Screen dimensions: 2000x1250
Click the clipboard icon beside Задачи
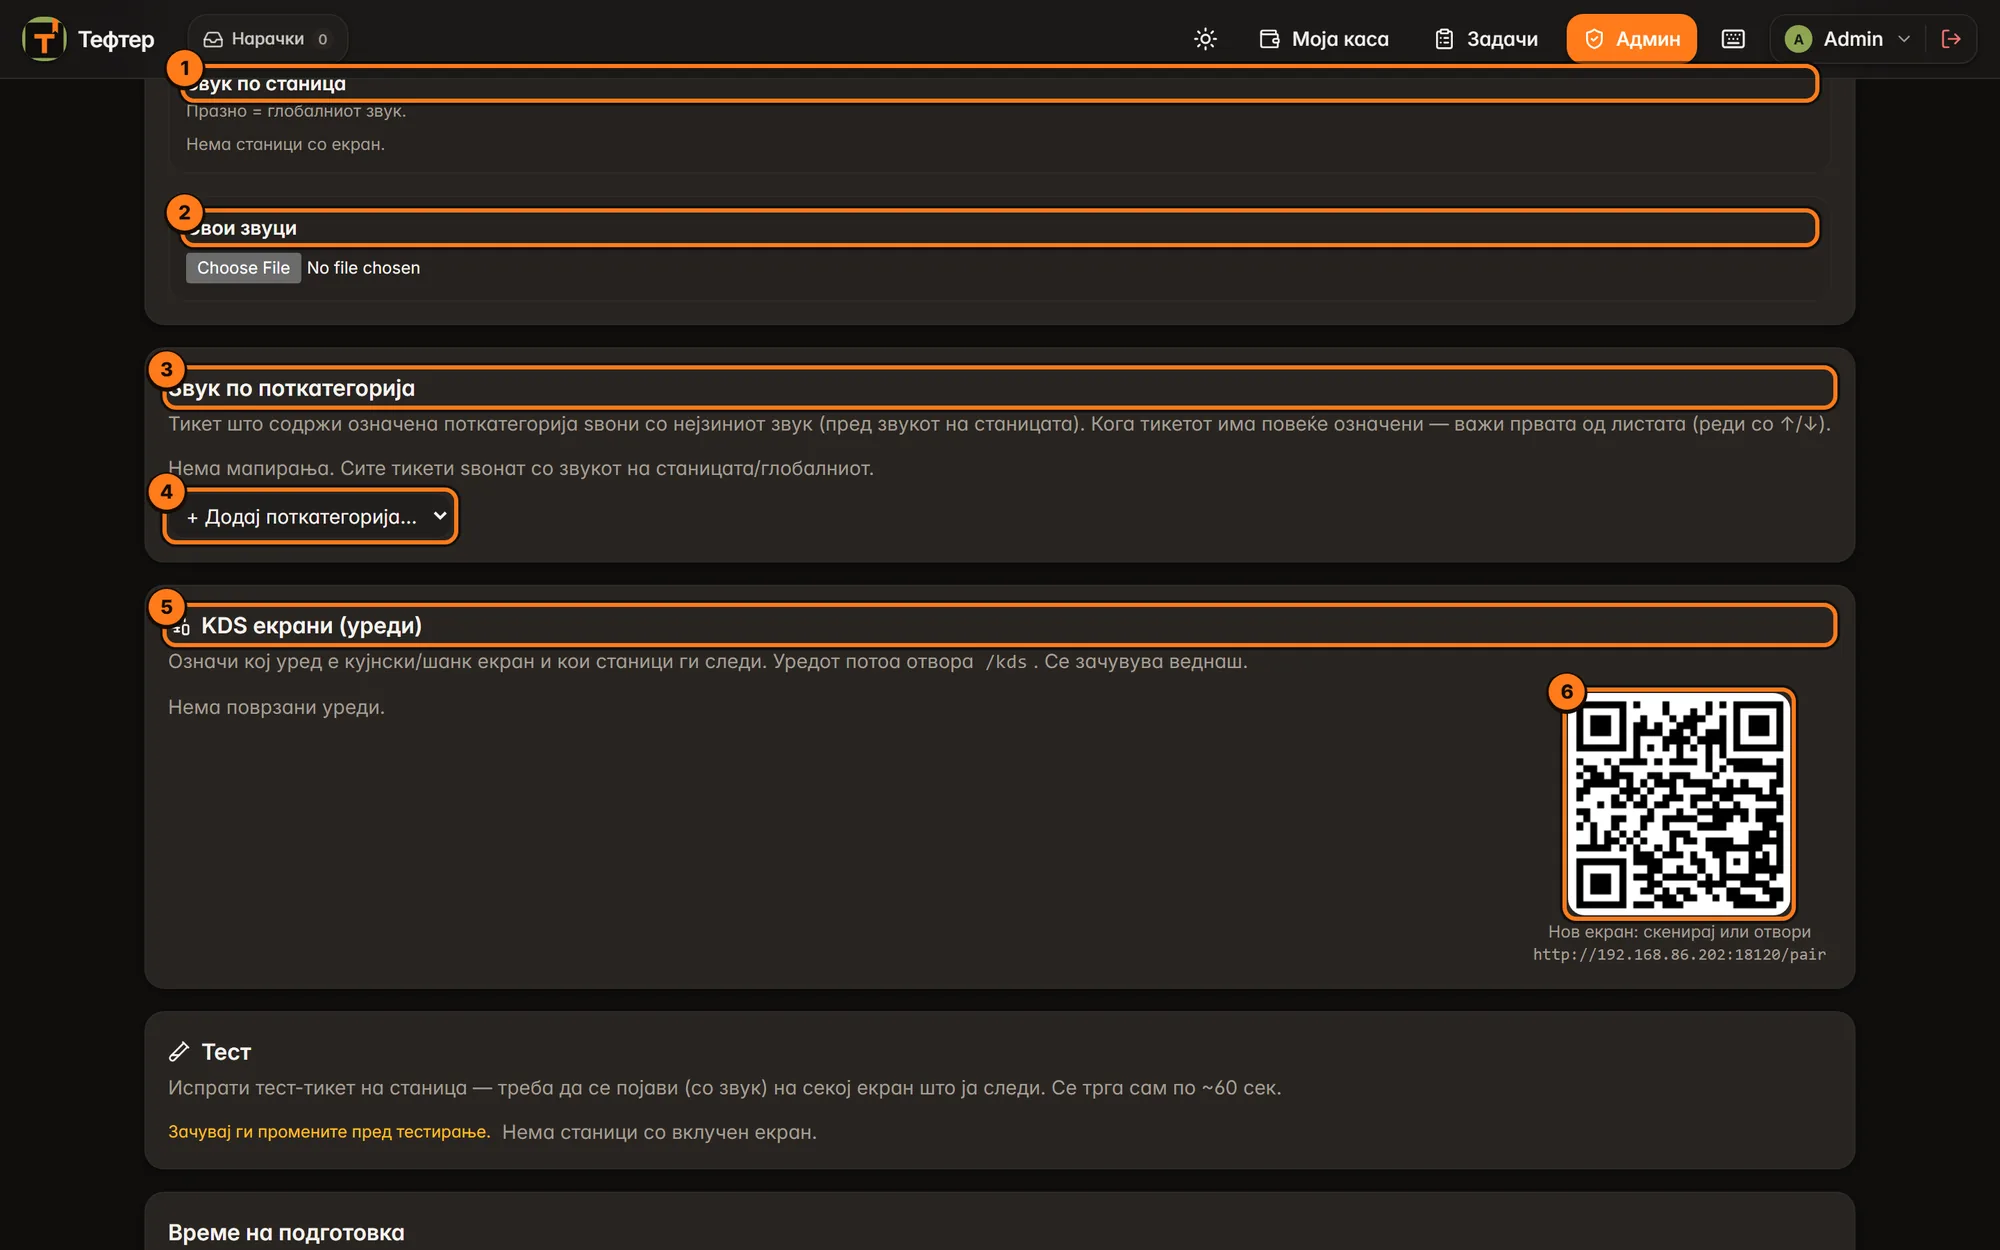(x=1444, y=39)
